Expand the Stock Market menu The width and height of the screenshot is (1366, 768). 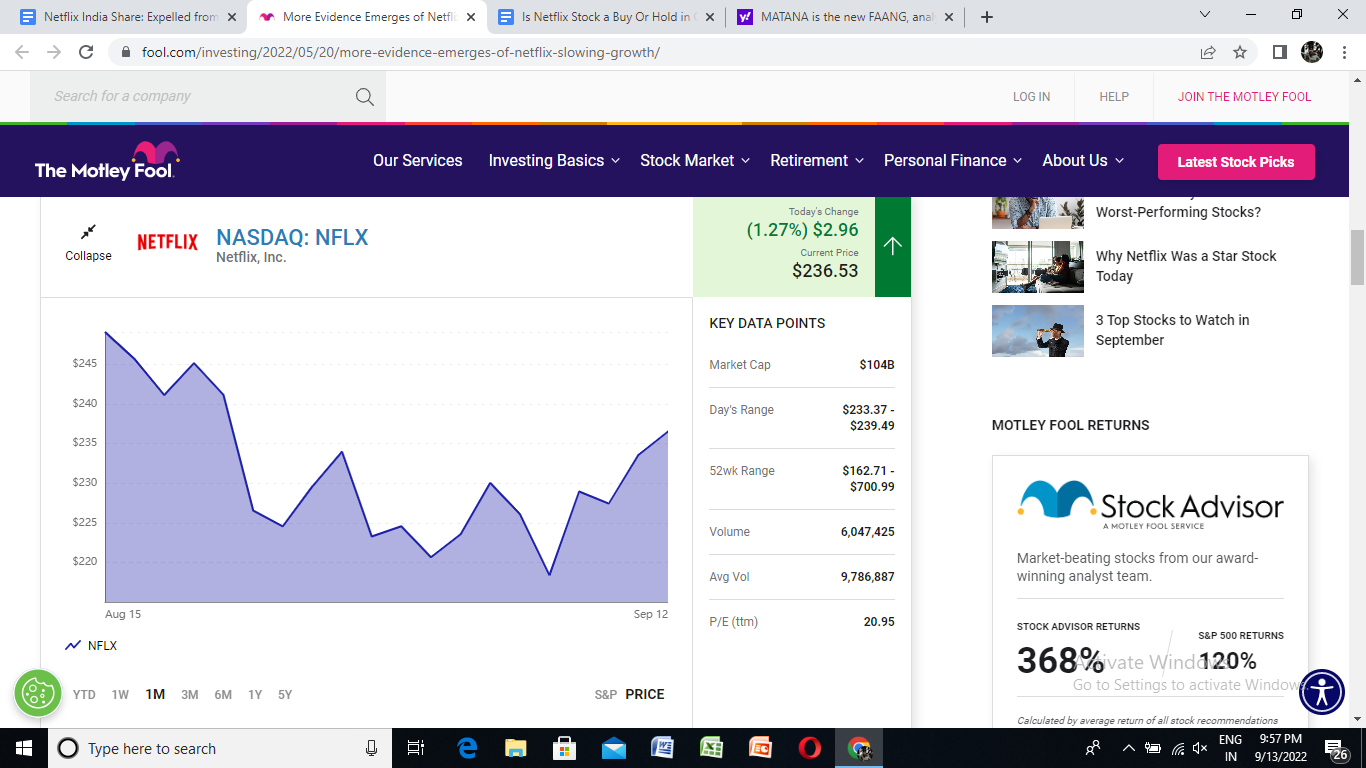[x=695, y=161]
